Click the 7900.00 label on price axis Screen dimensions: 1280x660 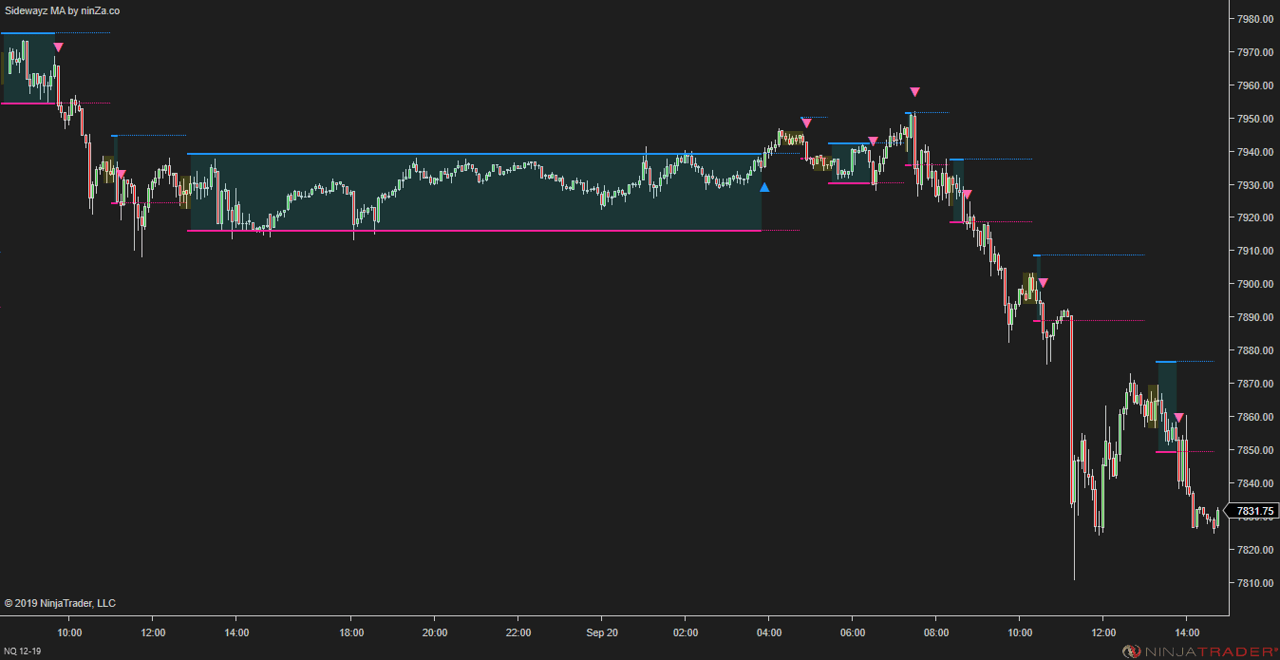pyautogui.click(x=1254, y=284)
